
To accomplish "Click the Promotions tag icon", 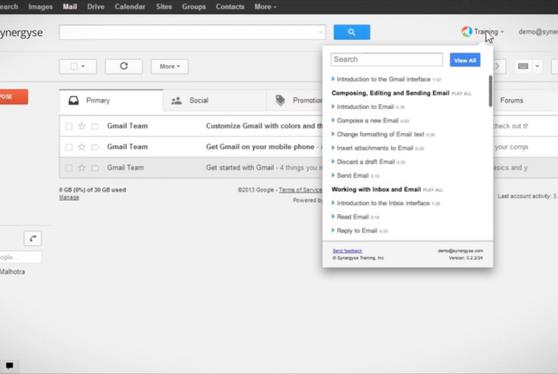I will tap(280, 100).
